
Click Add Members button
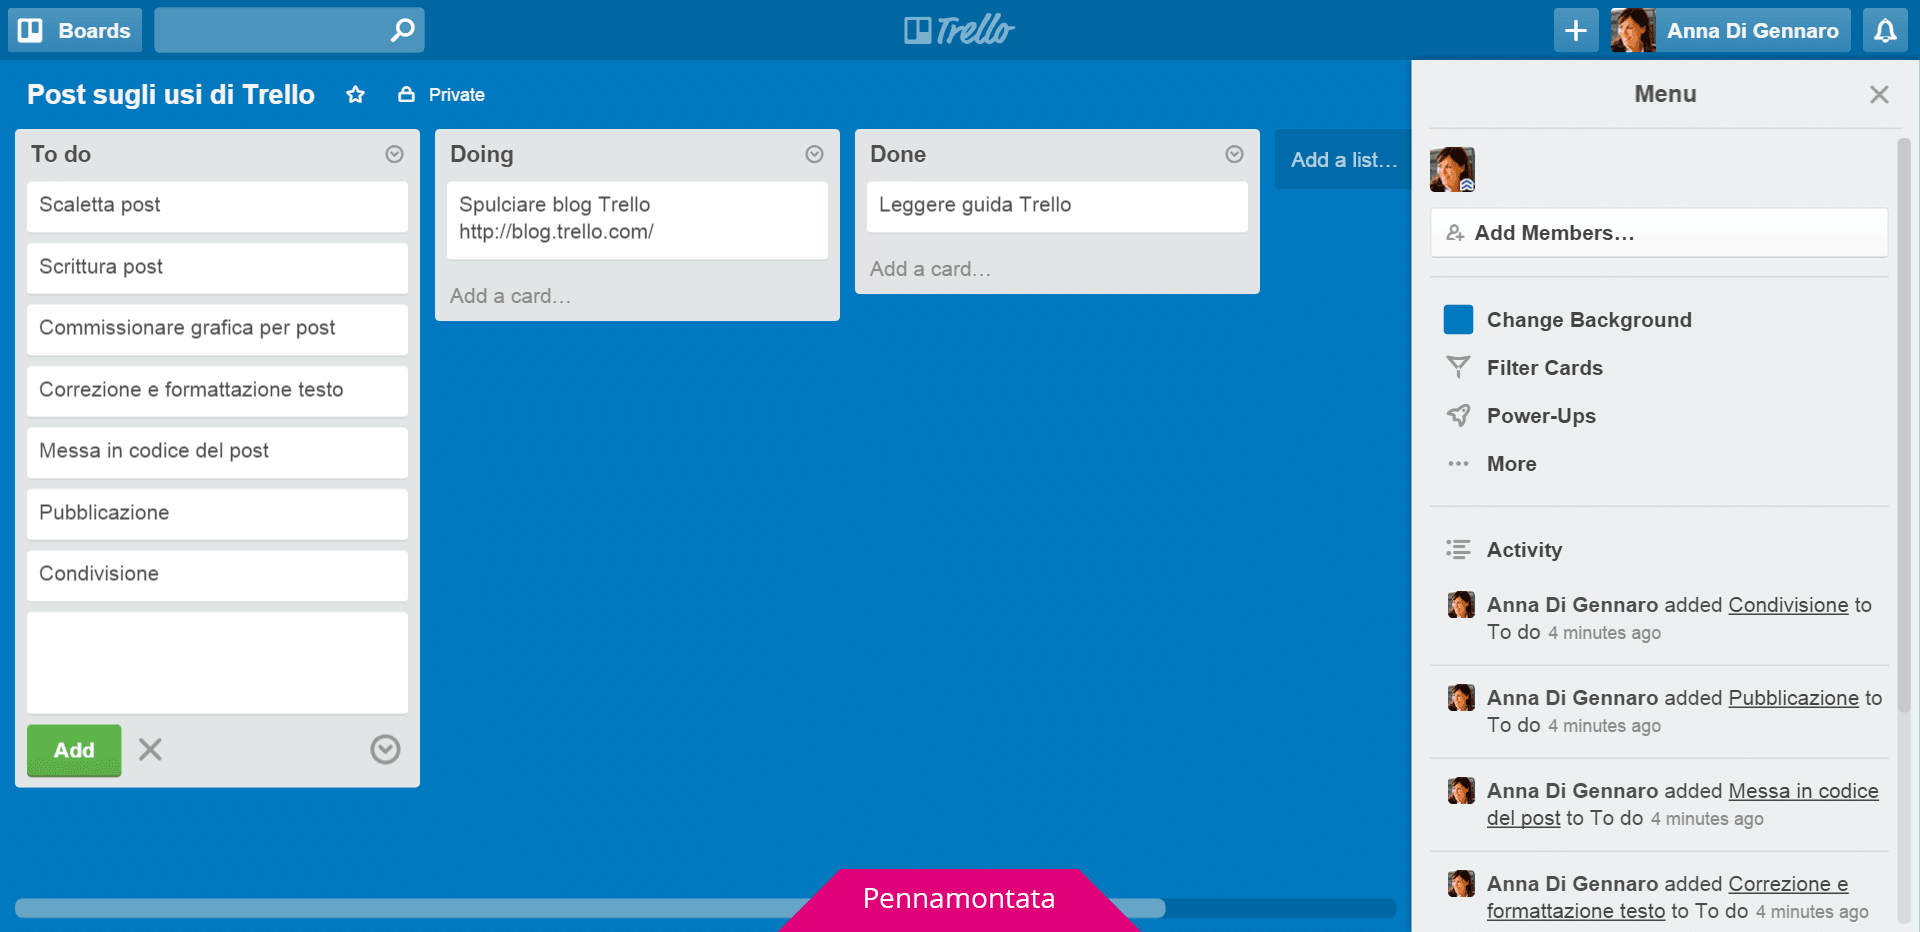click(x=1659, y=233)
